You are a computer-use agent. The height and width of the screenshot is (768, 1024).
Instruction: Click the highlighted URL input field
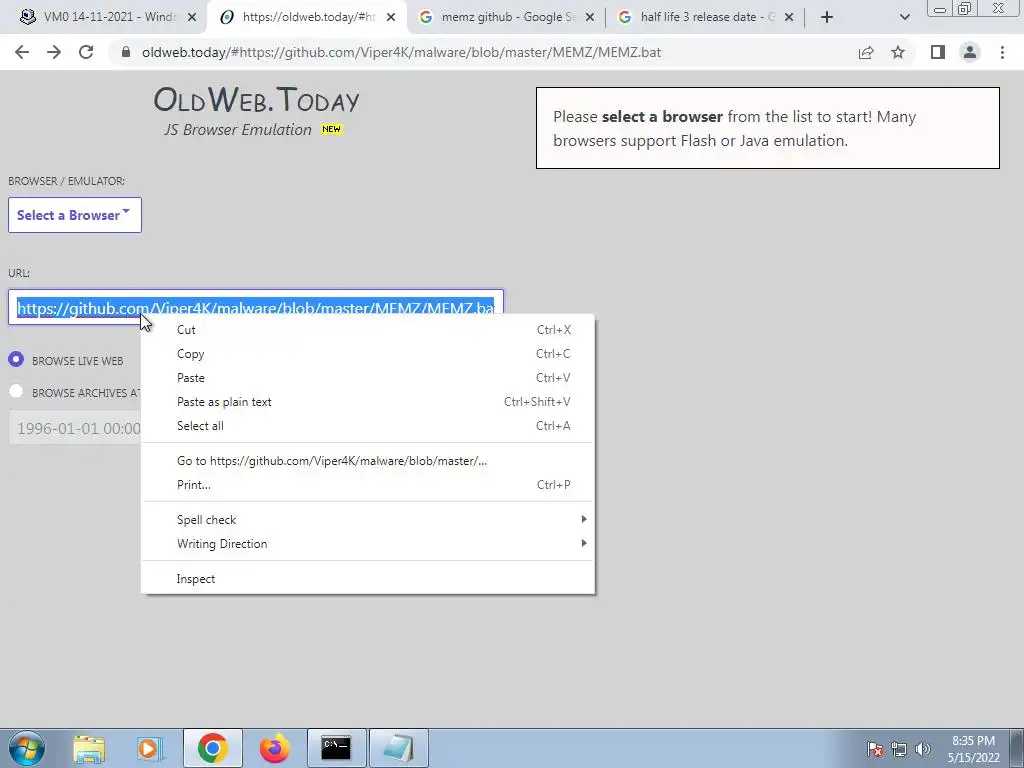(255, 307)
